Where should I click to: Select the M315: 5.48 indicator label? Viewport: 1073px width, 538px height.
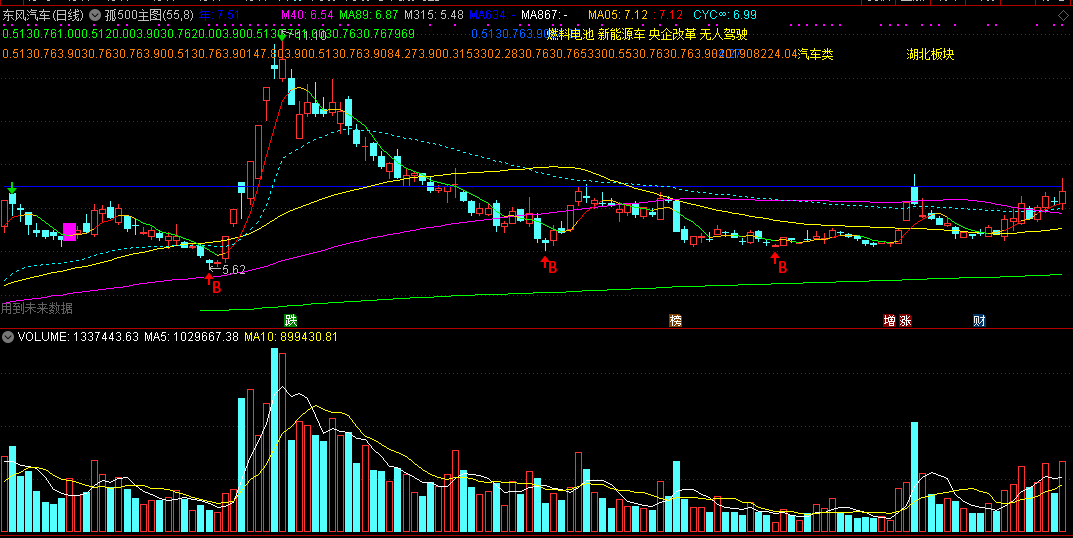434,15
